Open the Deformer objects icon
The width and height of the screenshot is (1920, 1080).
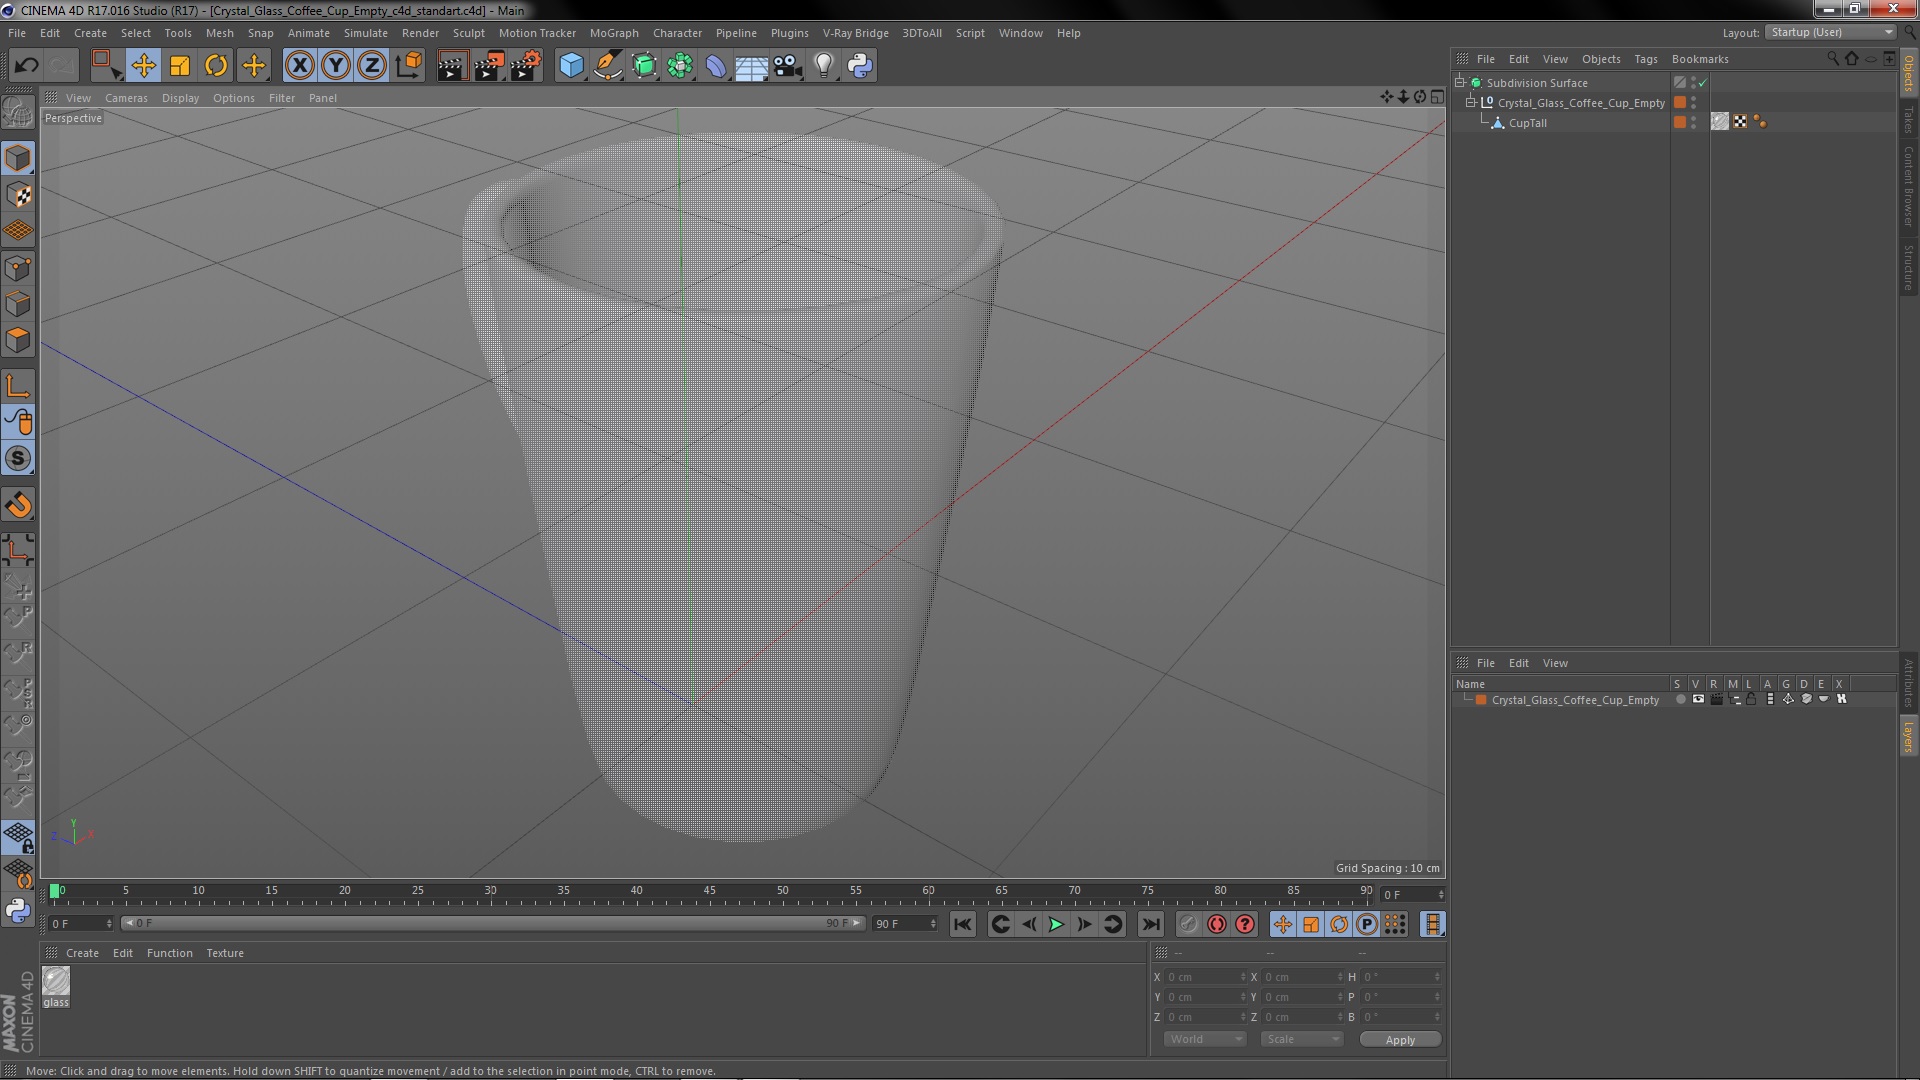pyautogui.click(x=716, y=66)
